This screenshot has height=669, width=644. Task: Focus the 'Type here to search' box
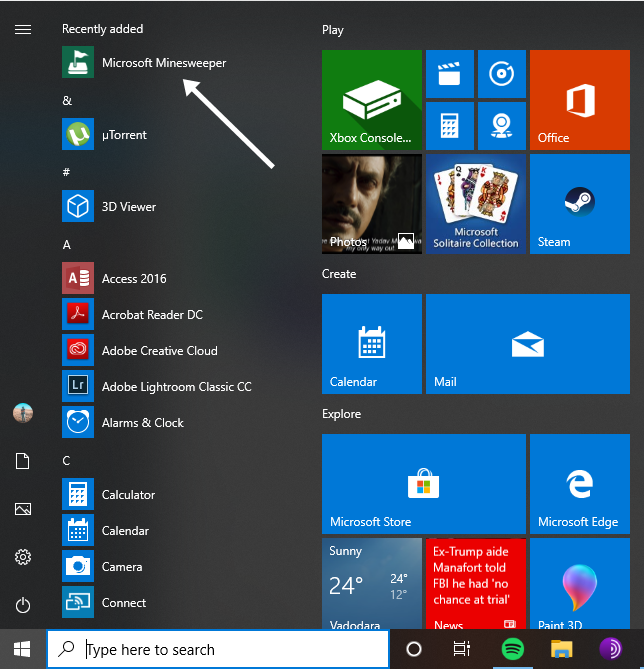coord(218,649)
